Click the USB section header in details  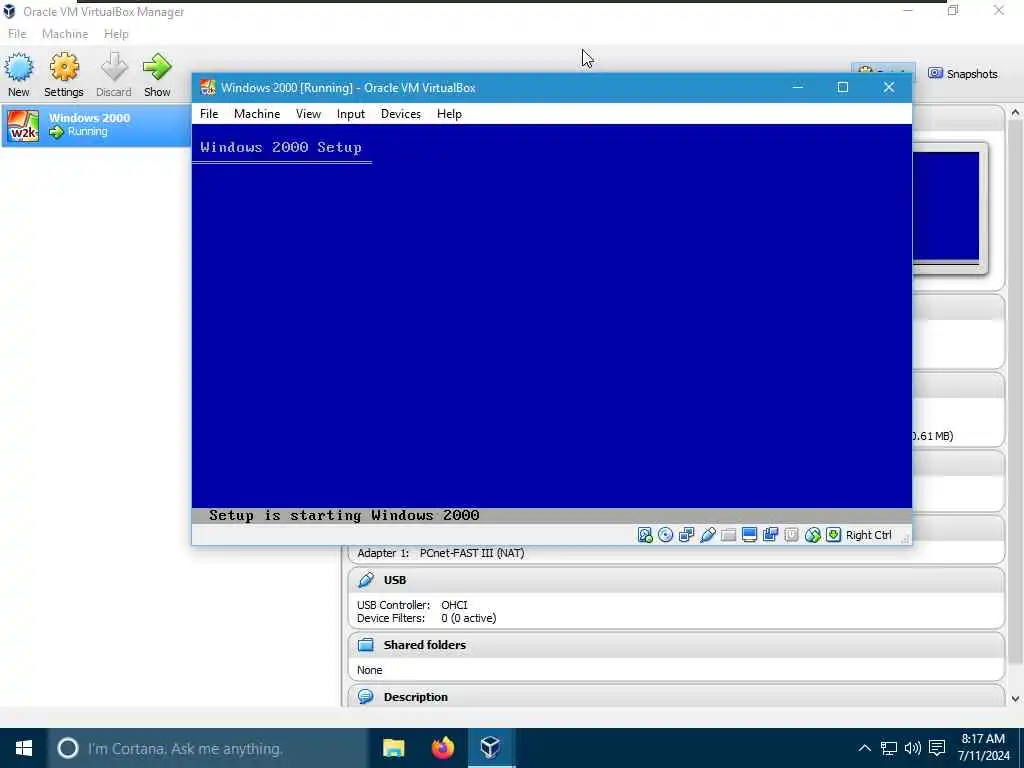[677, 580]
